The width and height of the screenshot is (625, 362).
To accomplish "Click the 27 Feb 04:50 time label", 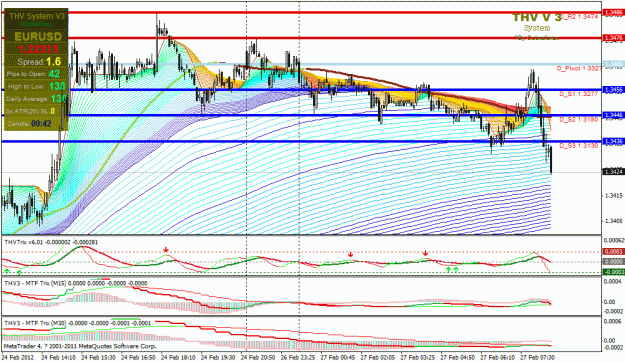I will (x=457, y=358).
